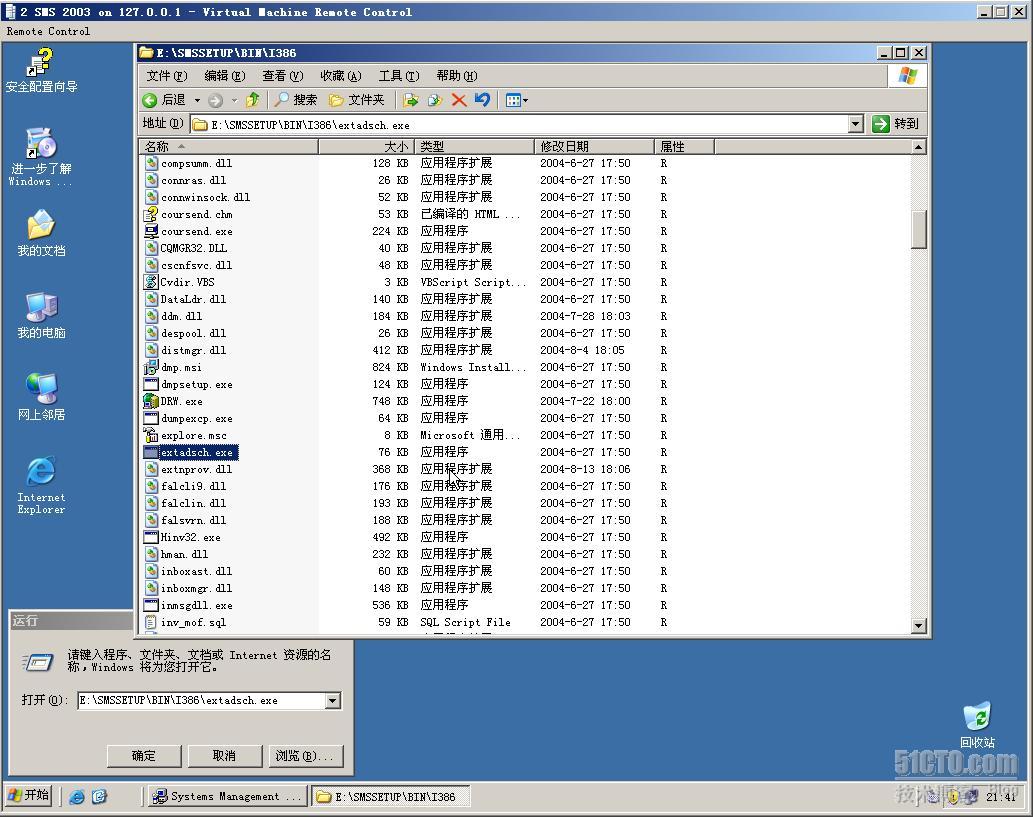Click the Explorer address bar field
This screenshot has height=817, width=1033.
pos(519,124)
